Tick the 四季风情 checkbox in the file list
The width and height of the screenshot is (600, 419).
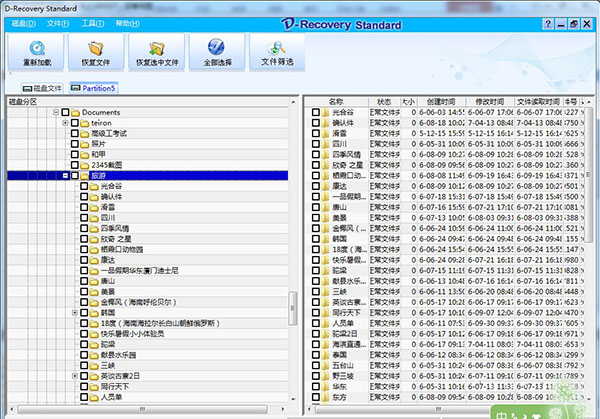point(316,154)
